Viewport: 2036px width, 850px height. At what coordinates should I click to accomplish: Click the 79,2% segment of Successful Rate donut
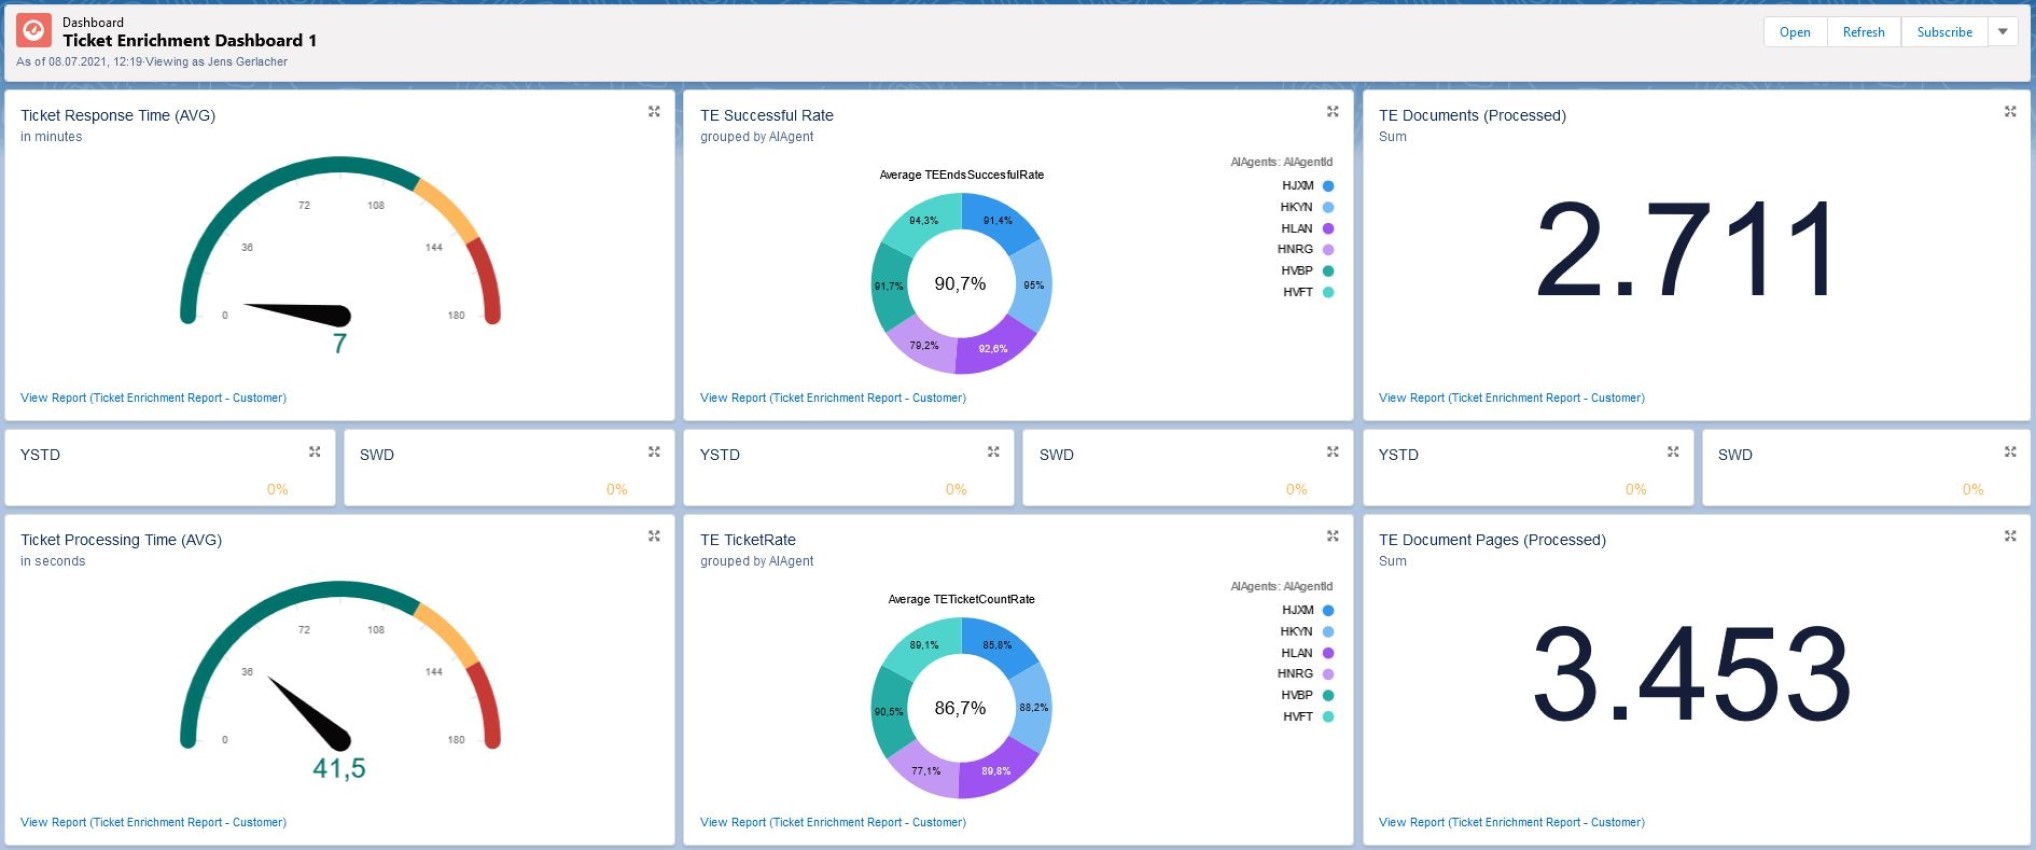(922, 343)
